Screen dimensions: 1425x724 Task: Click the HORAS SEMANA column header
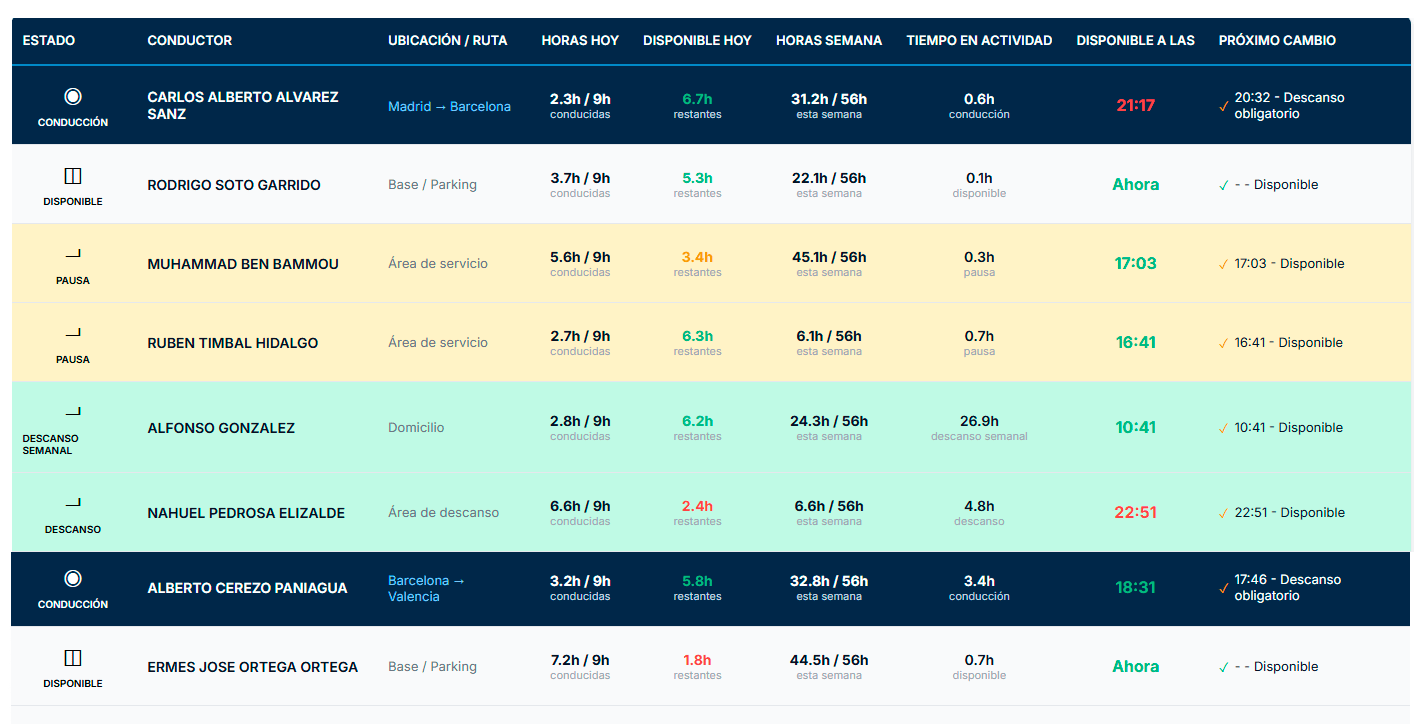coord(828,41)
